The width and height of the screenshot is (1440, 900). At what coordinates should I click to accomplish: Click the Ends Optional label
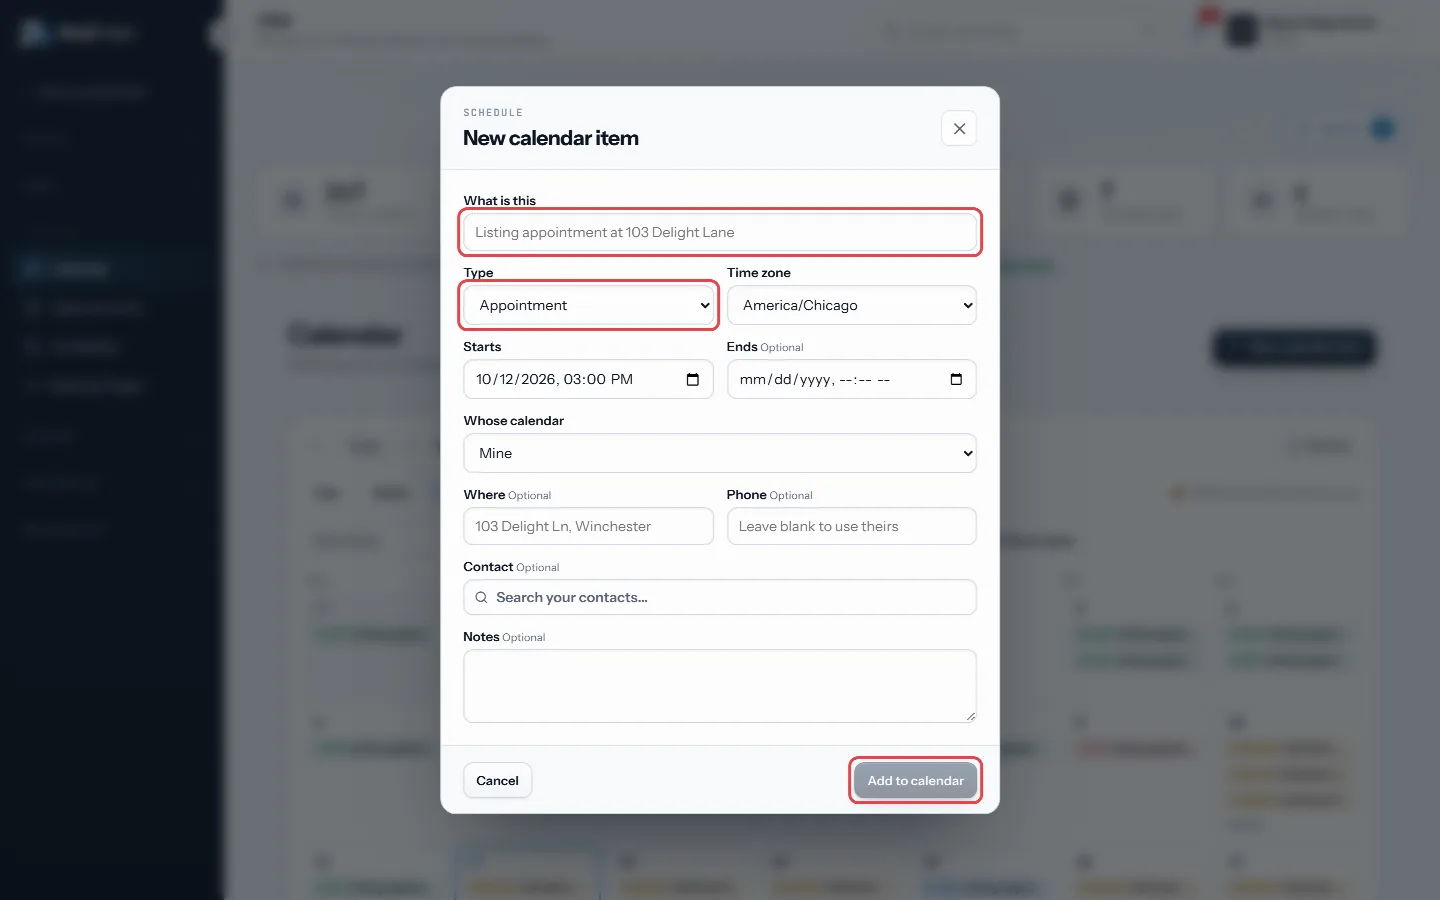click(x=765, y=346)
